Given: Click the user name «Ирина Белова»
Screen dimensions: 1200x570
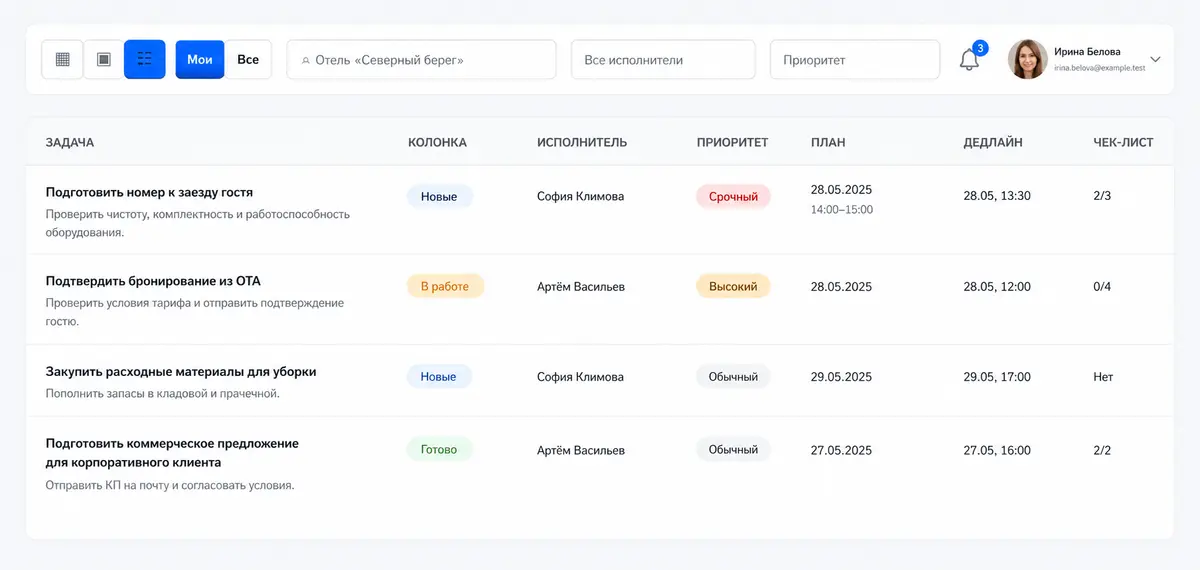Looking at the screenshot, I should click(x=1087, y=51).
